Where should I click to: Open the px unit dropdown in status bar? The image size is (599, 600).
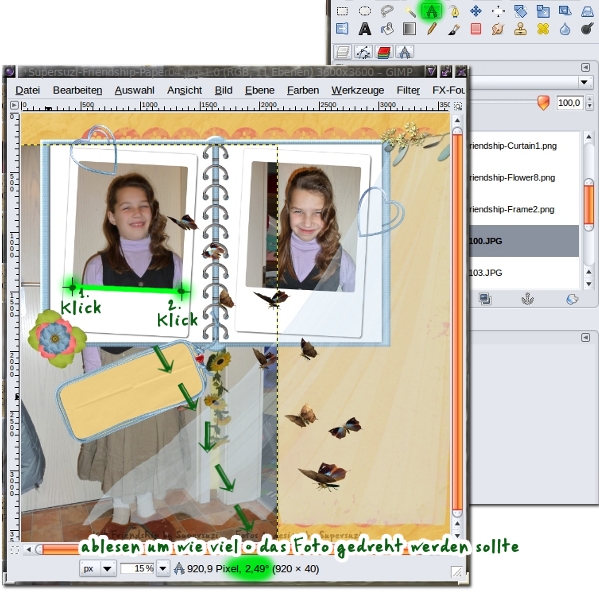pos(97,569)
